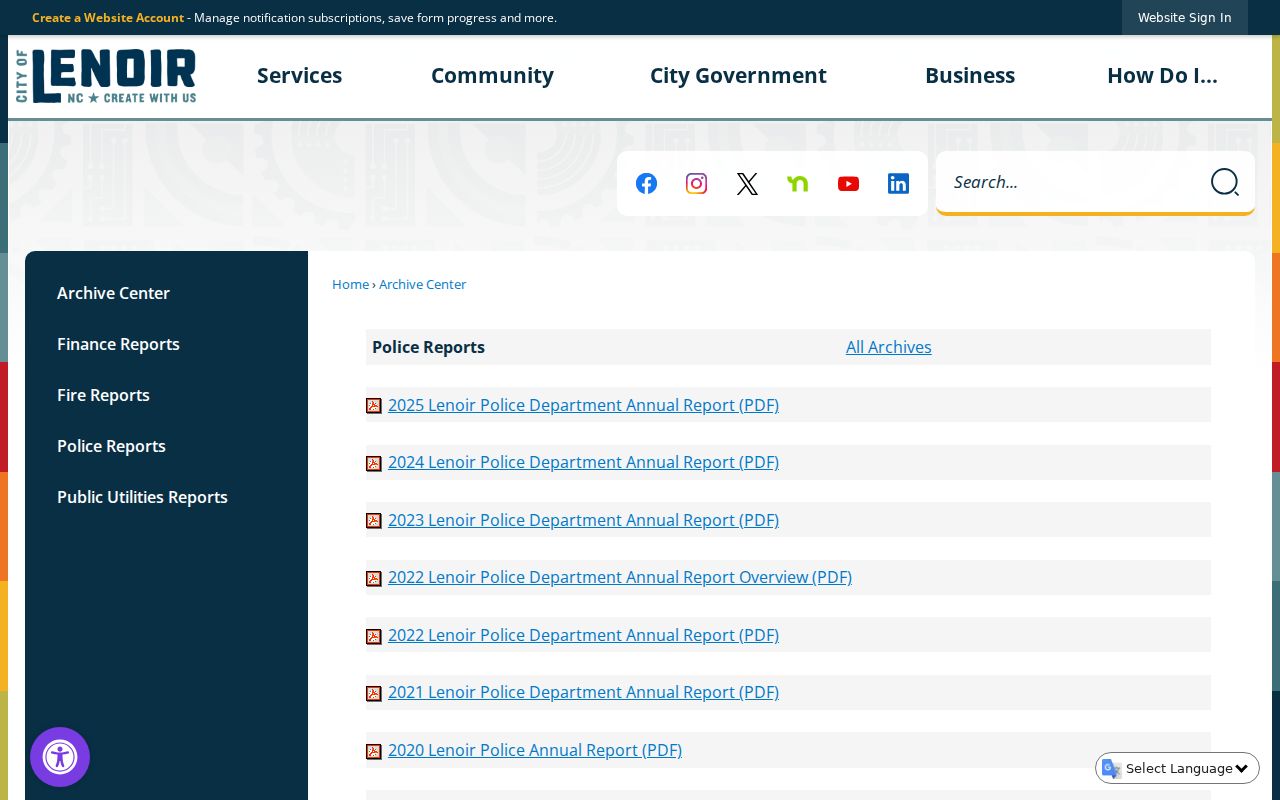Open the YouTube social icon
1280x800 pixels.
(848, 183)
